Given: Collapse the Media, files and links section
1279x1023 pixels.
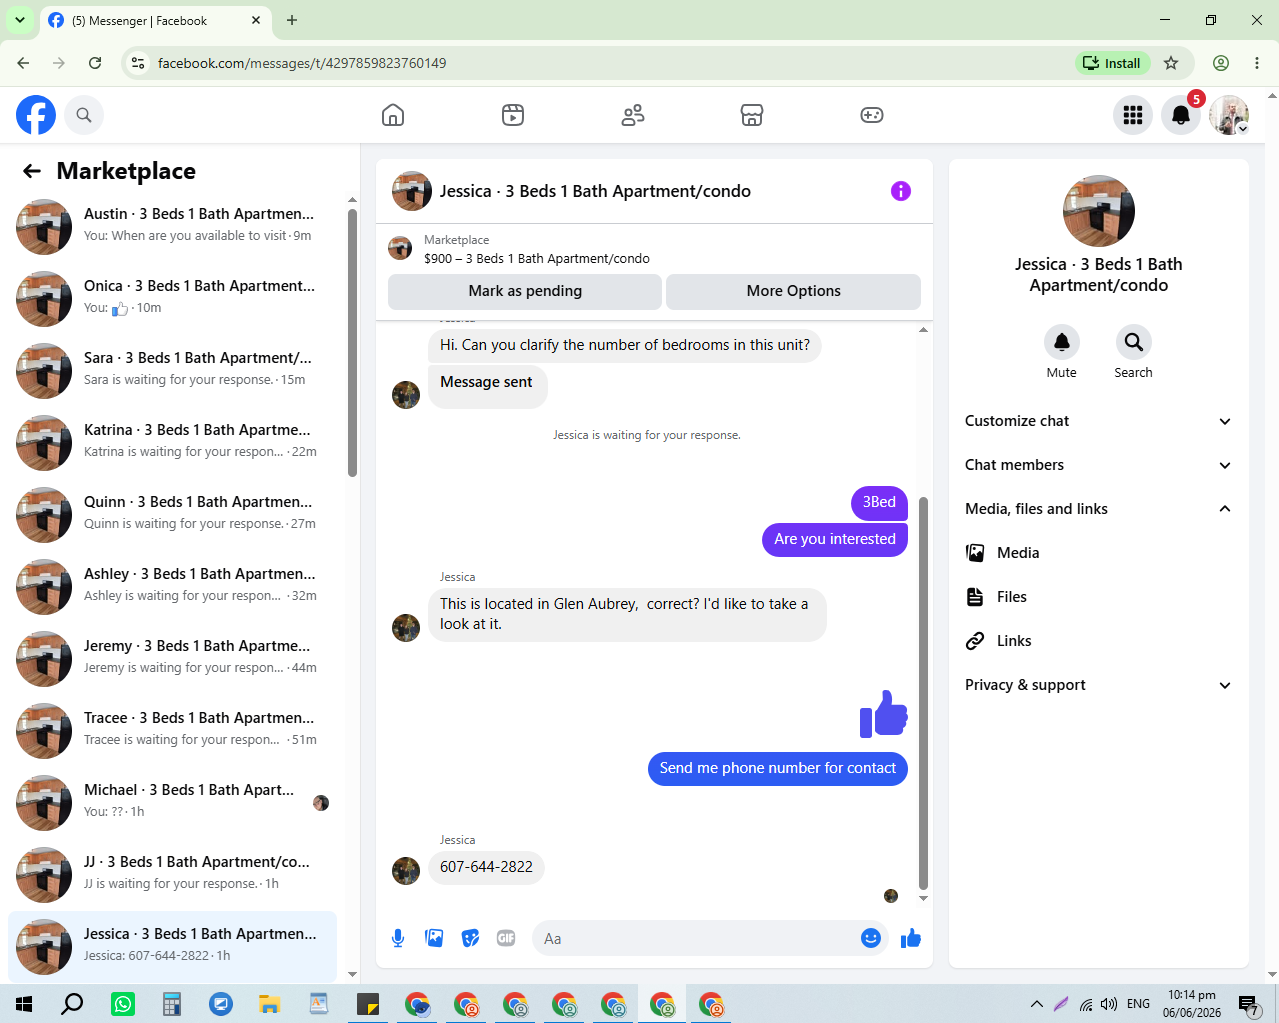Looking at the screenshot, I should [x=1098, y=509].
